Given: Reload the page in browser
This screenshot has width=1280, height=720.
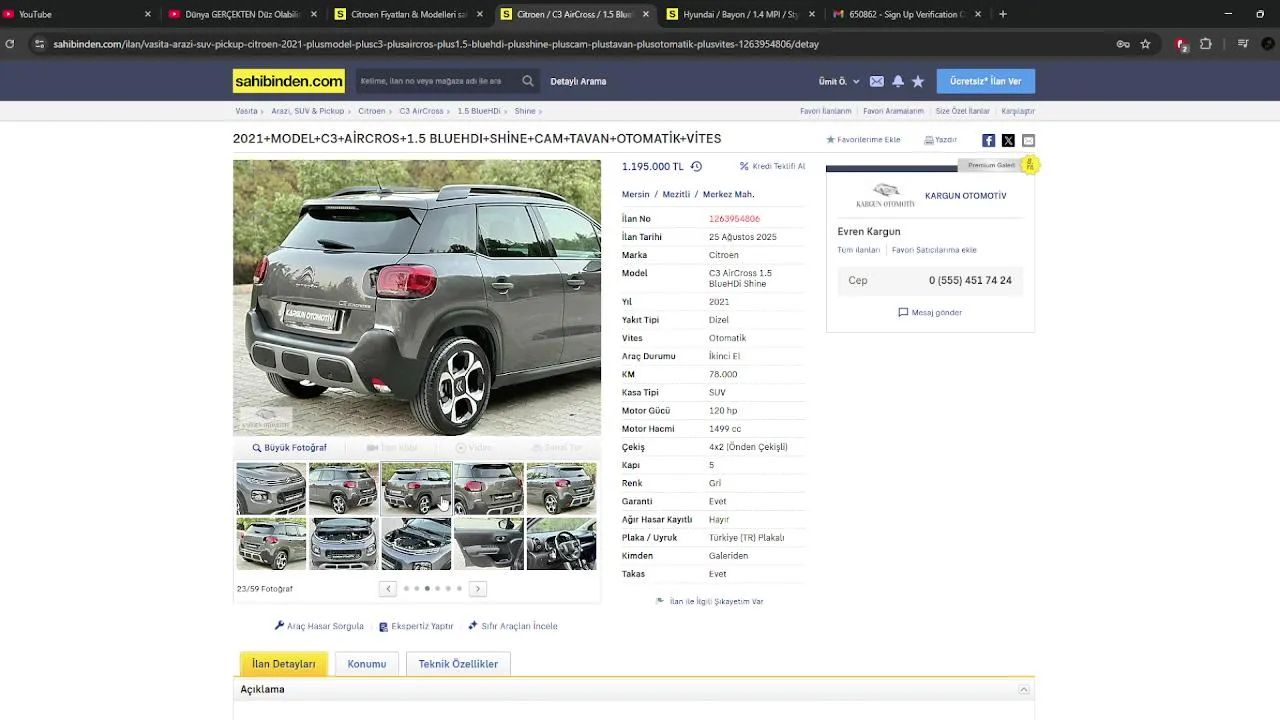Looking at the screenshot, I should (10, 44).
